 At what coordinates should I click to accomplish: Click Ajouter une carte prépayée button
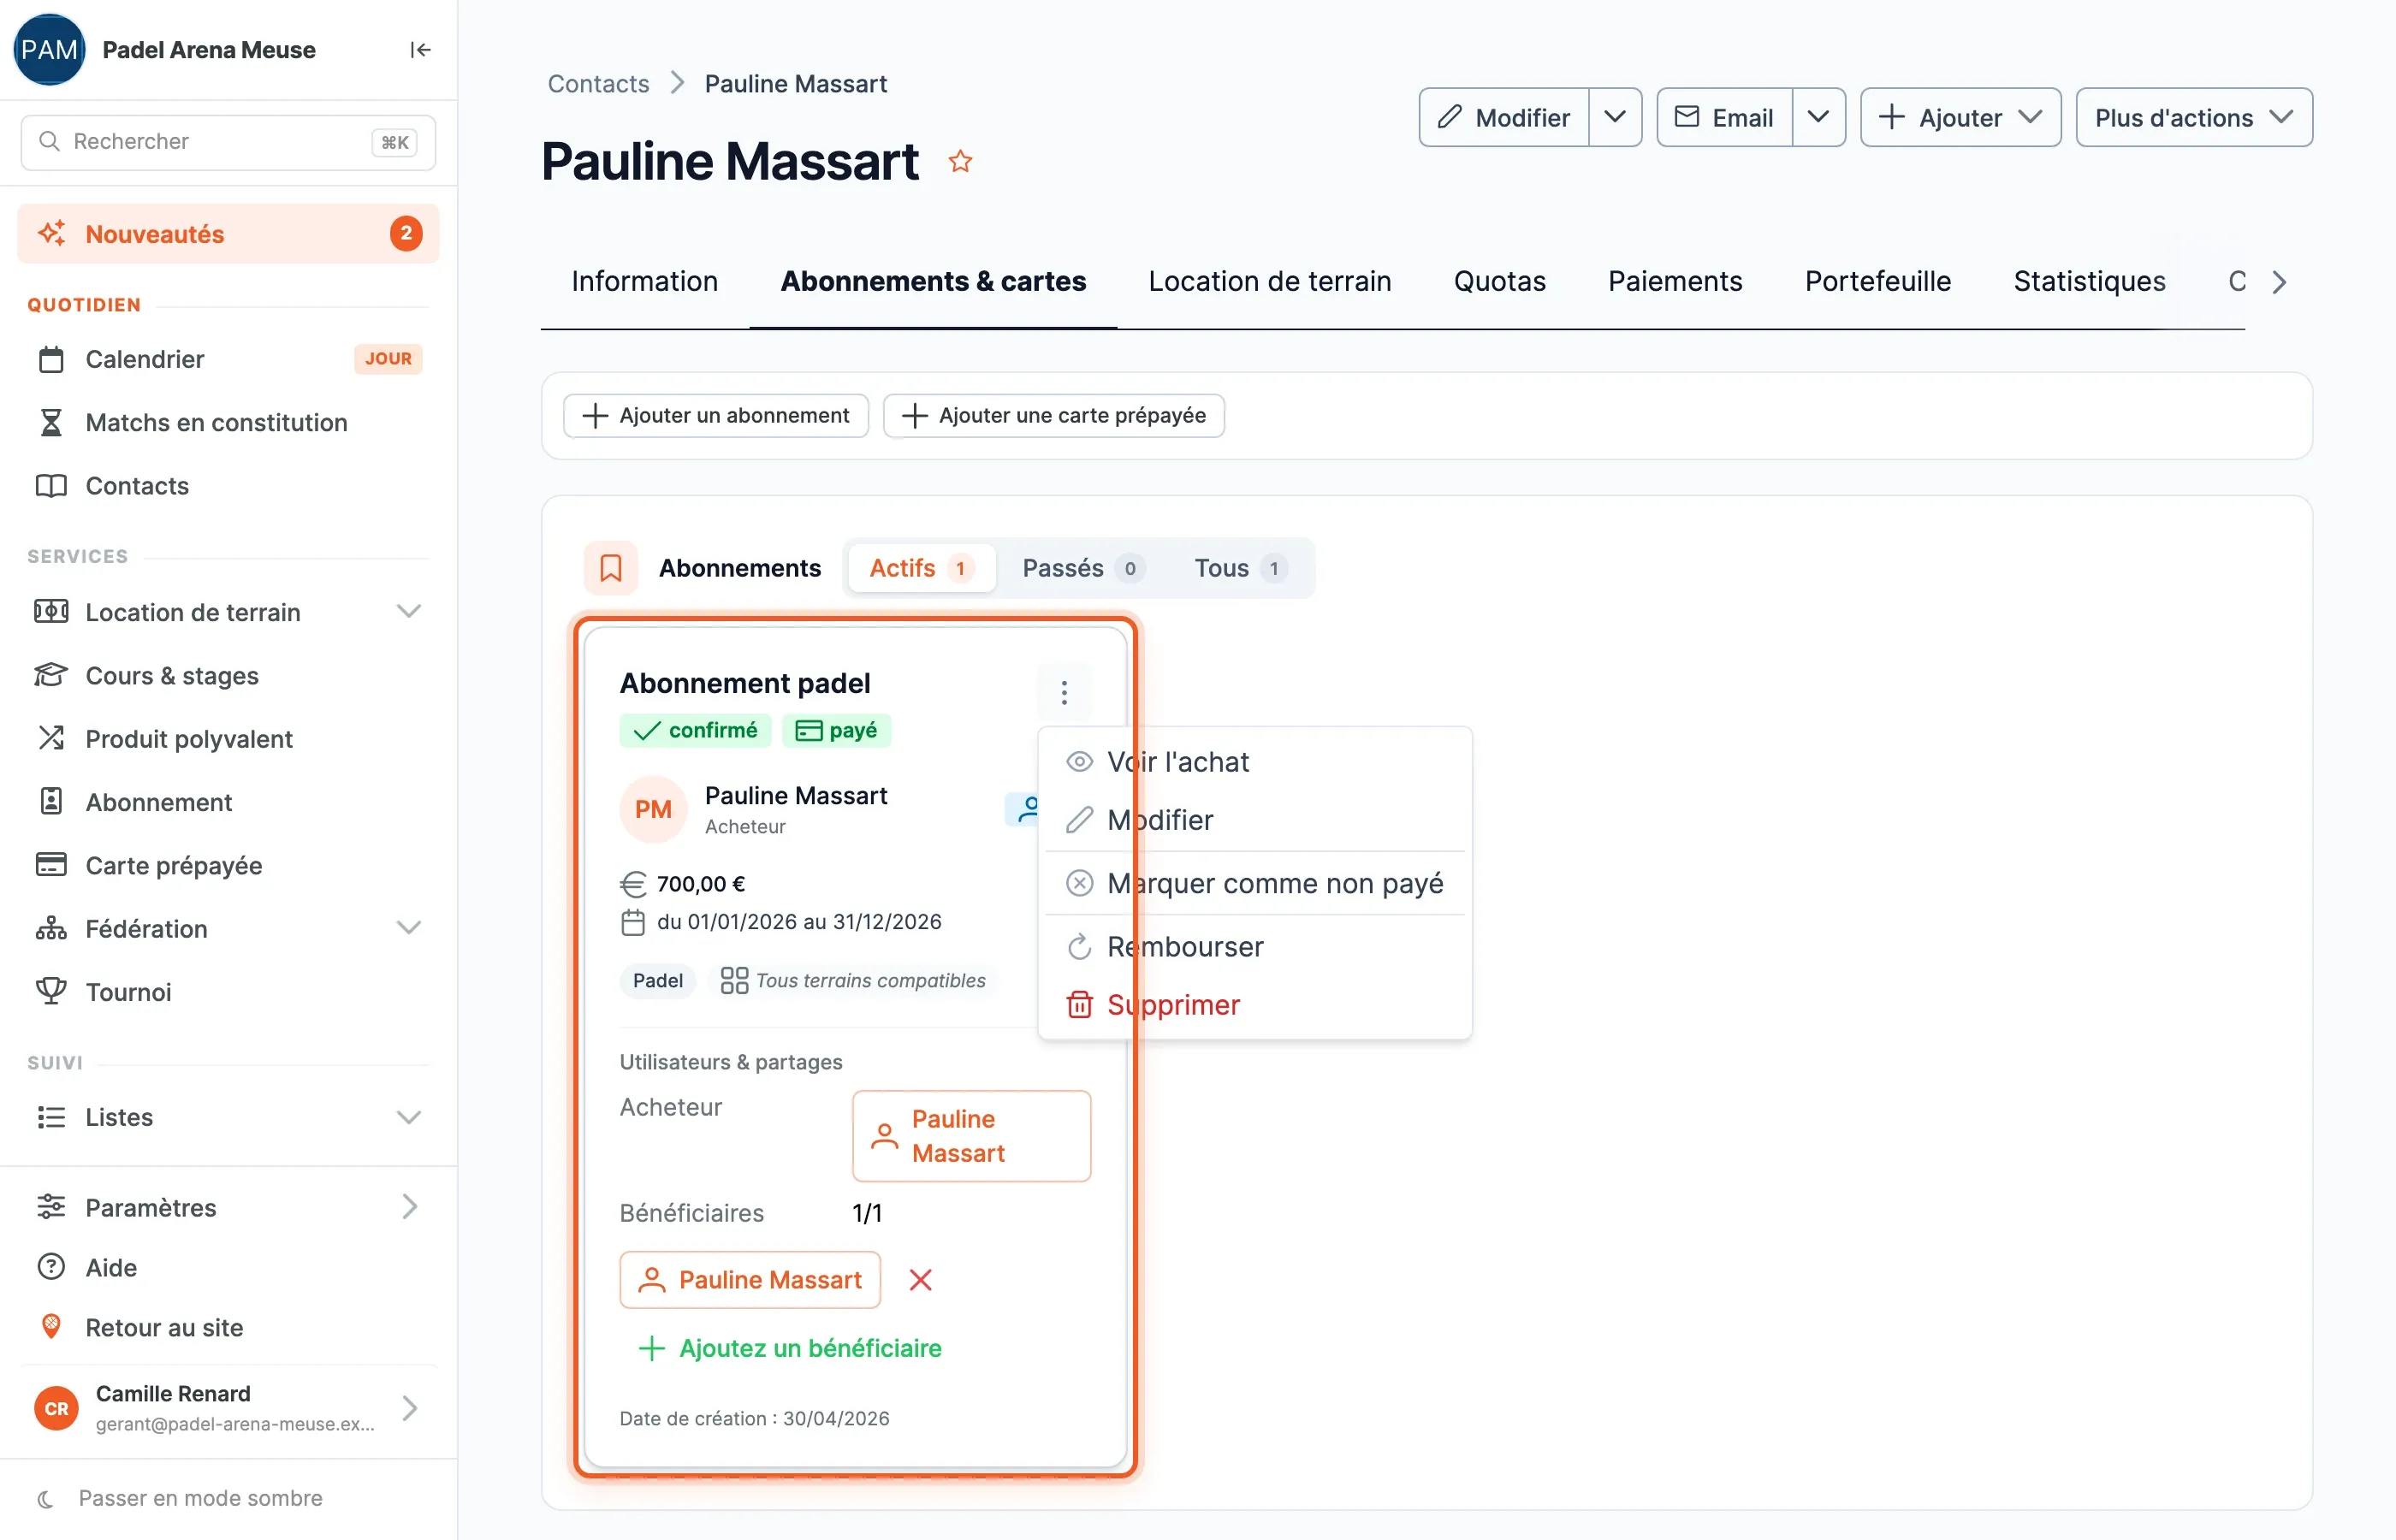[1054, 415]
